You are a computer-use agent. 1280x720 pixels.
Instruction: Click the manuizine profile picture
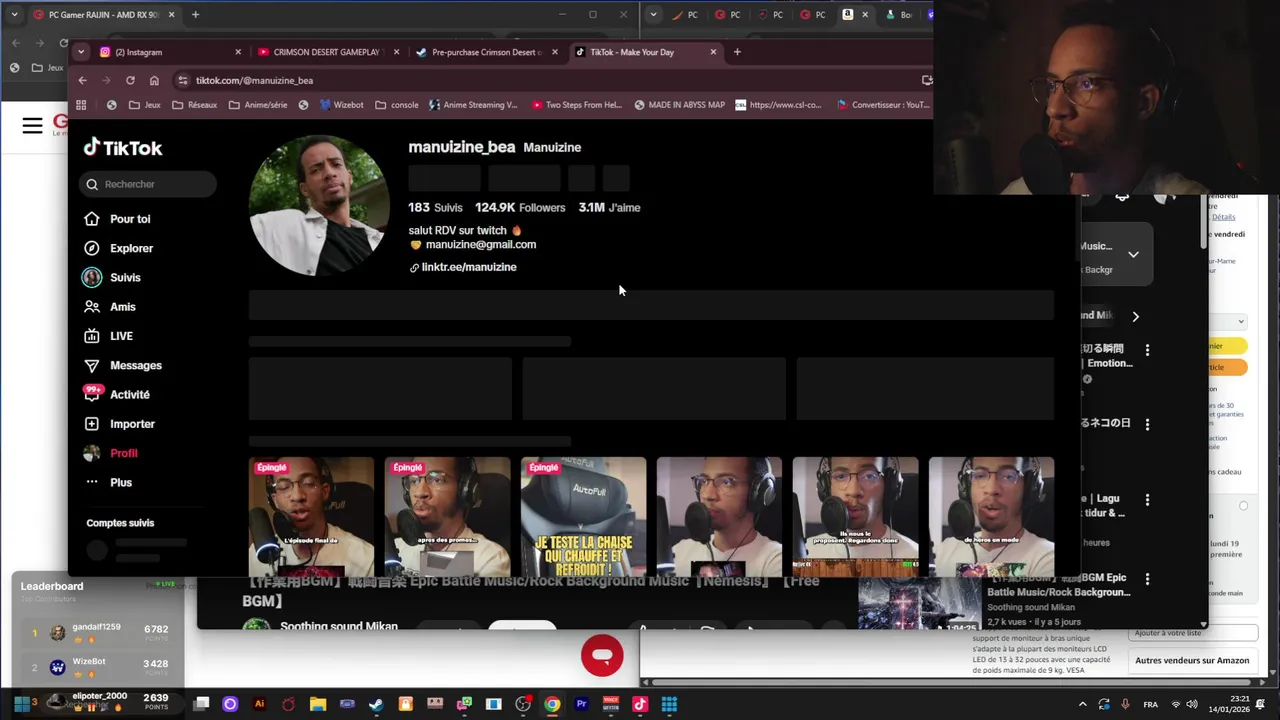(x=318, y=205)
